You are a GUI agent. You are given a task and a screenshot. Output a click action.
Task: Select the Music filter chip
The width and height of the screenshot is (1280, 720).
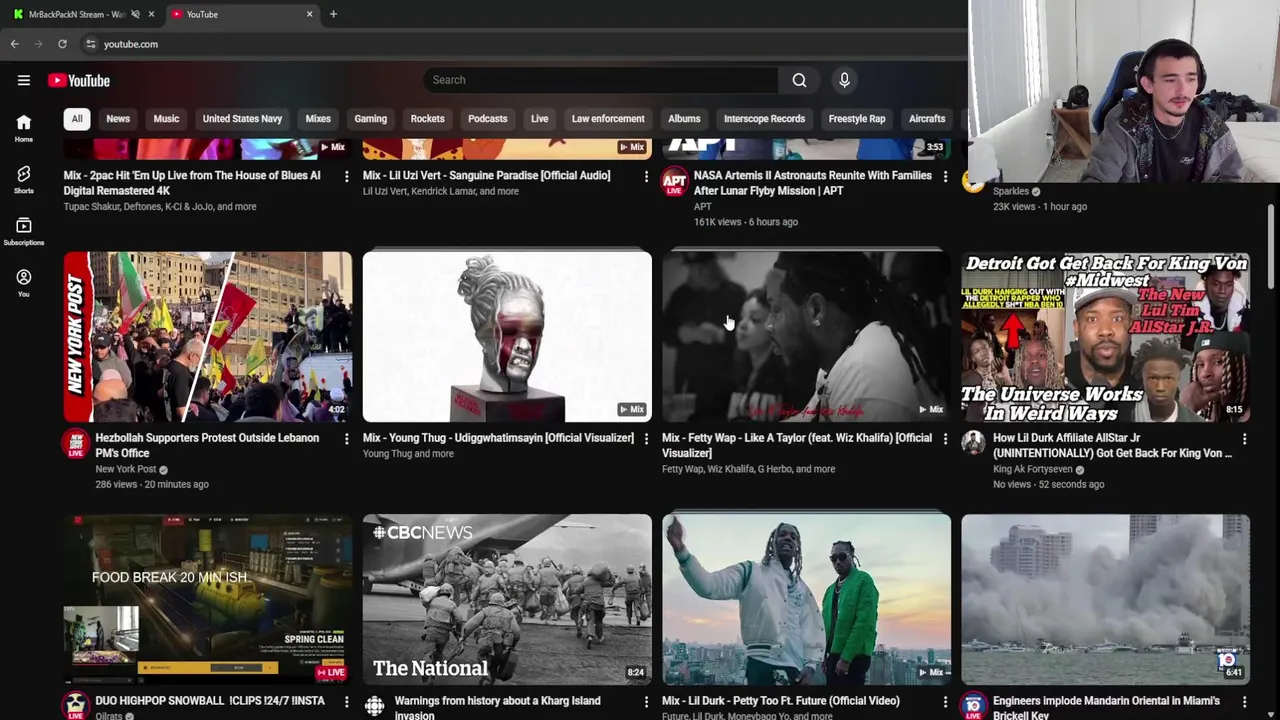point(166,119)
